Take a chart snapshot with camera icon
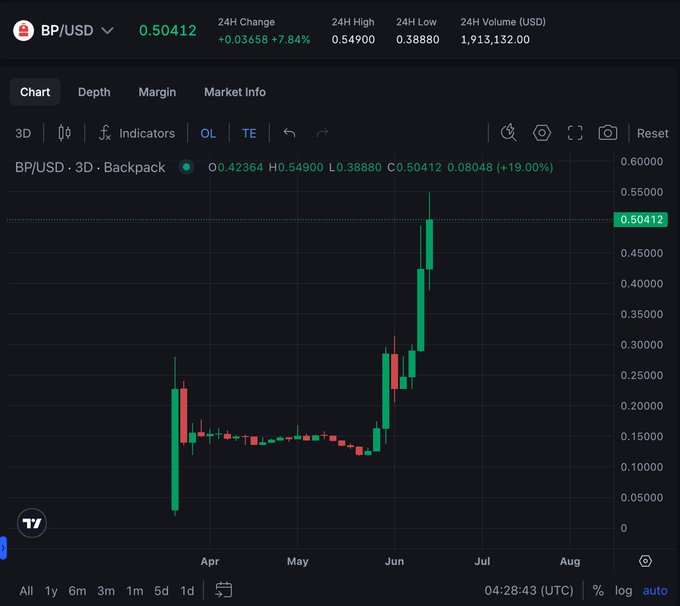Screen dimensions: 680x606 [x=608, y=132]
